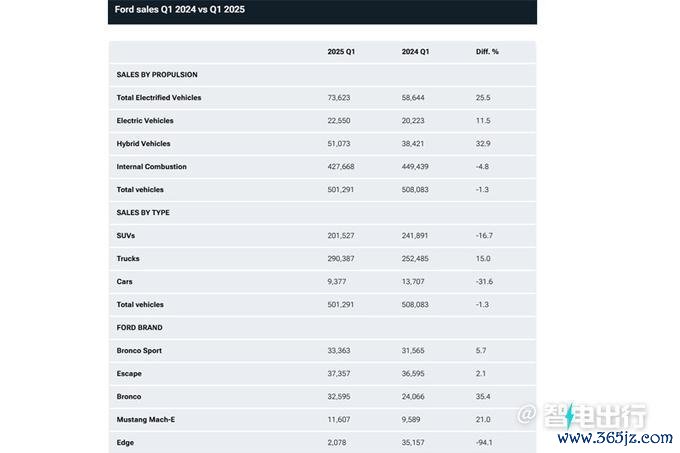The width and height of the screenshot is (680, 453).
Task: Click the 'Ford sales Q1 2024 vs Q1 2025' title
Action: point(180,10)
